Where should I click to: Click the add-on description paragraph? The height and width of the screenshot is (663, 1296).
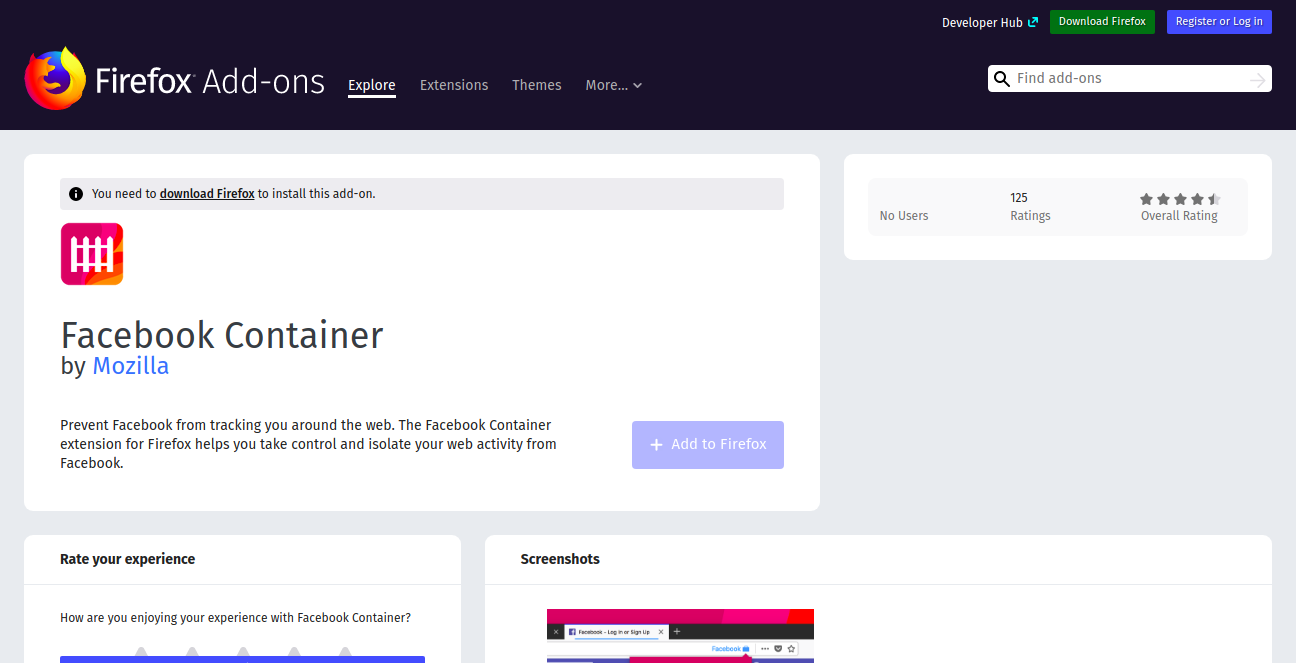click(309, 444)
